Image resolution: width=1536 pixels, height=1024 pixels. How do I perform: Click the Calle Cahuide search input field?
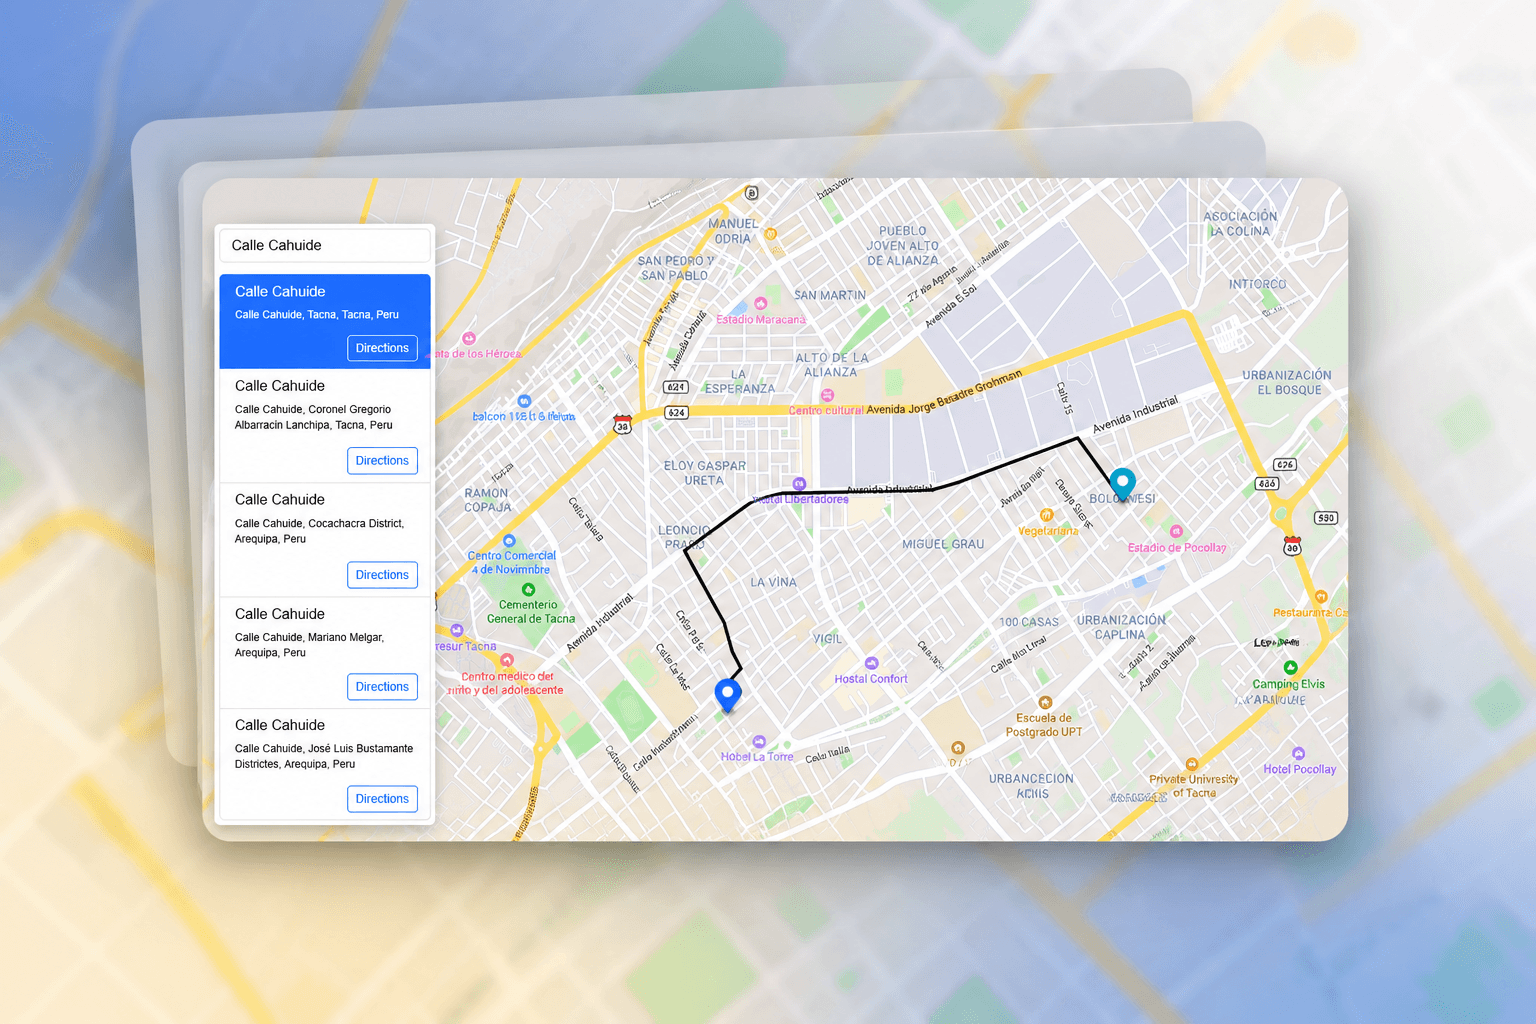coord(325,245)
